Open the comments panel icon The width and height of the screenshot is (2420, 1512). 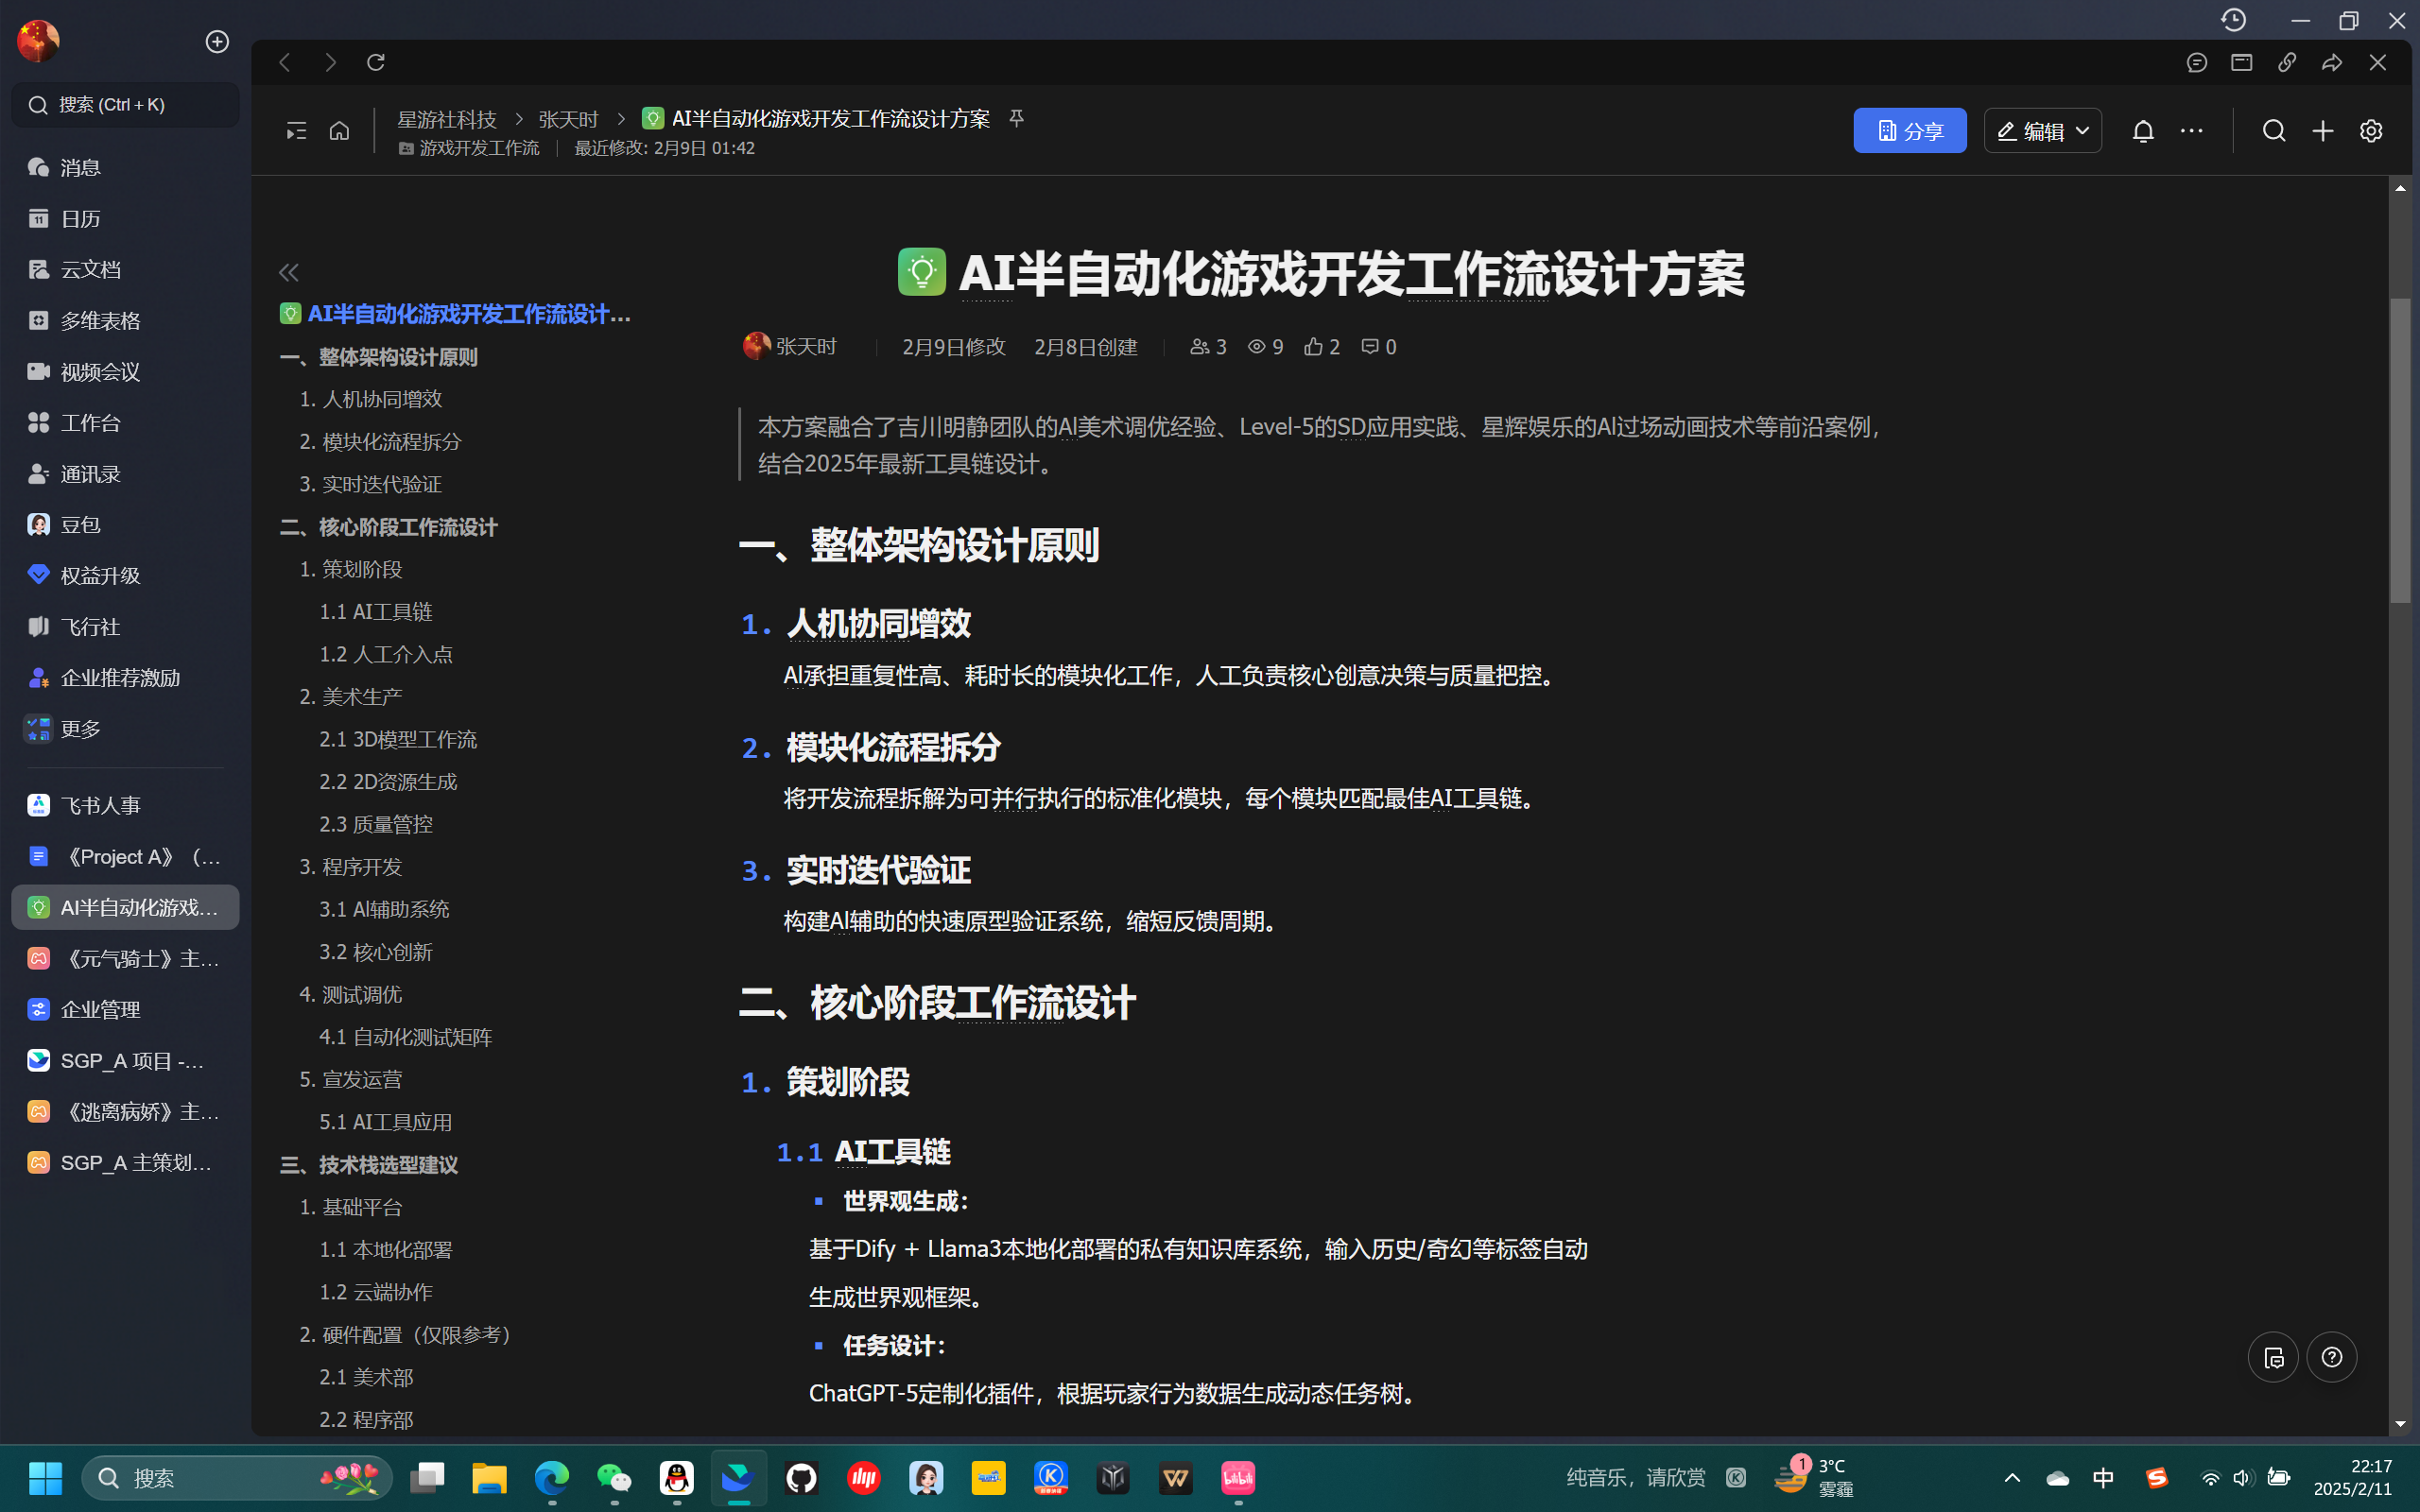pos(2196,62)
